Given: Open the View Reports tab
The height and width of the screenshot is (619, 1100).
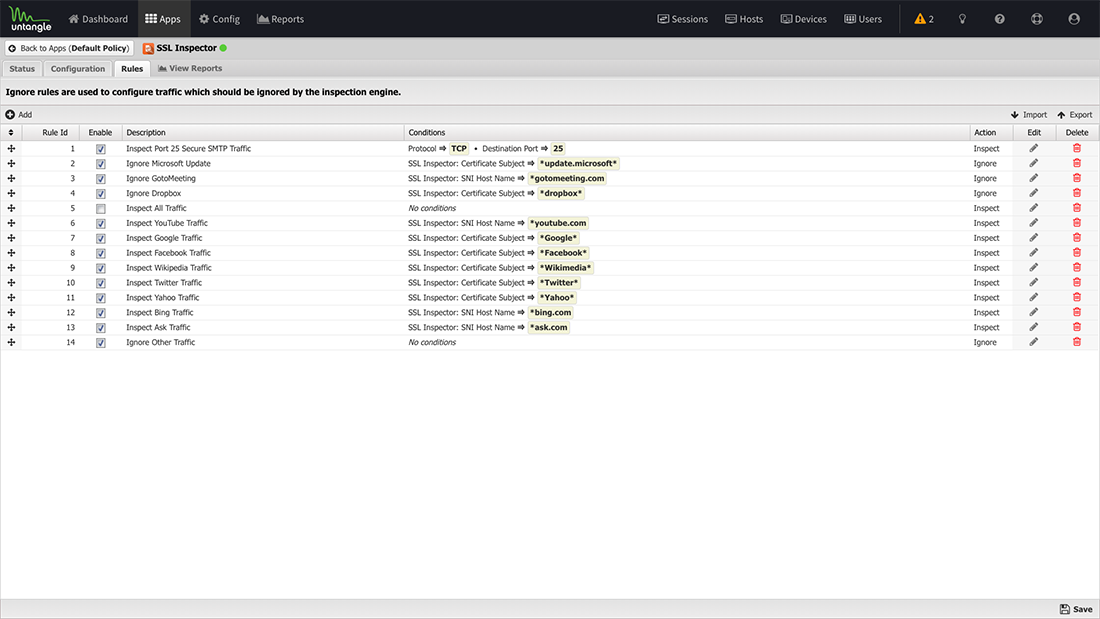Looking at the screenshot, I should click(190, 68).
